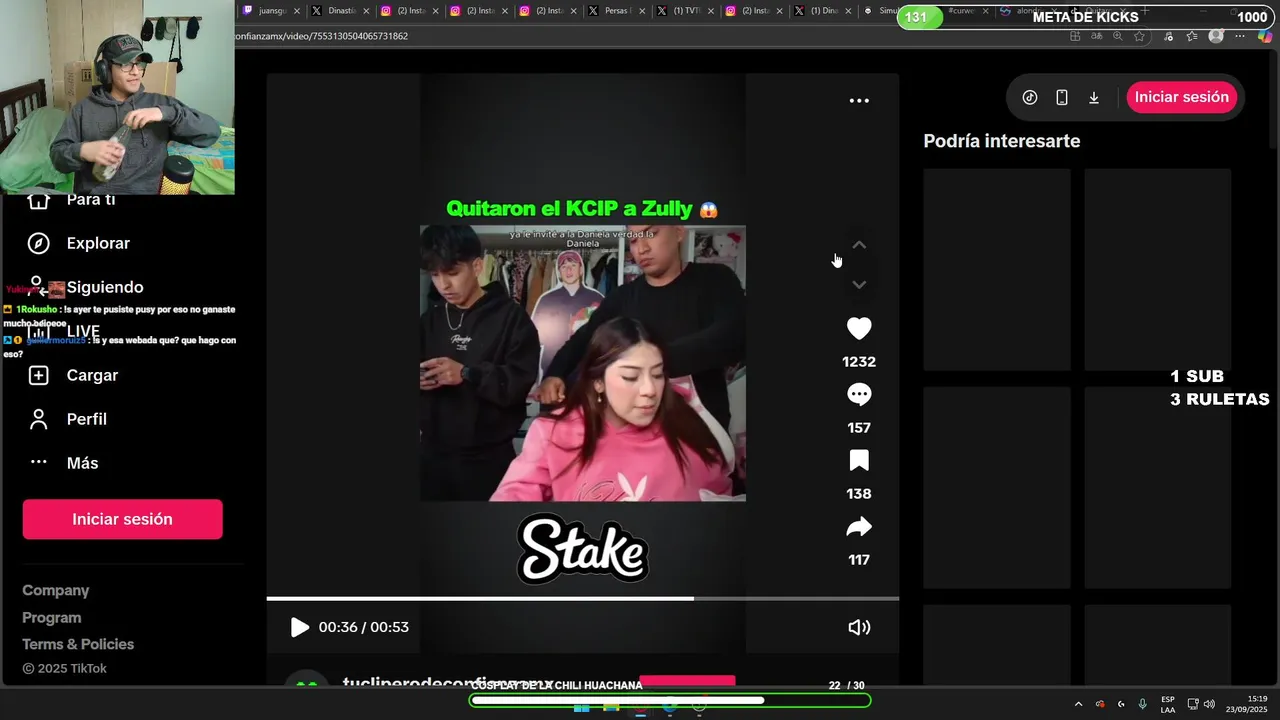Click the taskbar microphone icon
The image size is (1280, 720).
click(1143, 704)
